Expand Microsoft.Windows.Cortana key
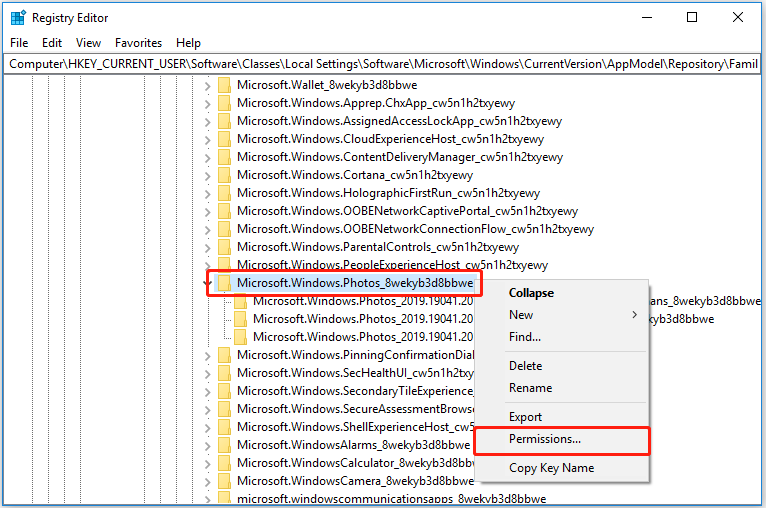 (x=208, y=176)
